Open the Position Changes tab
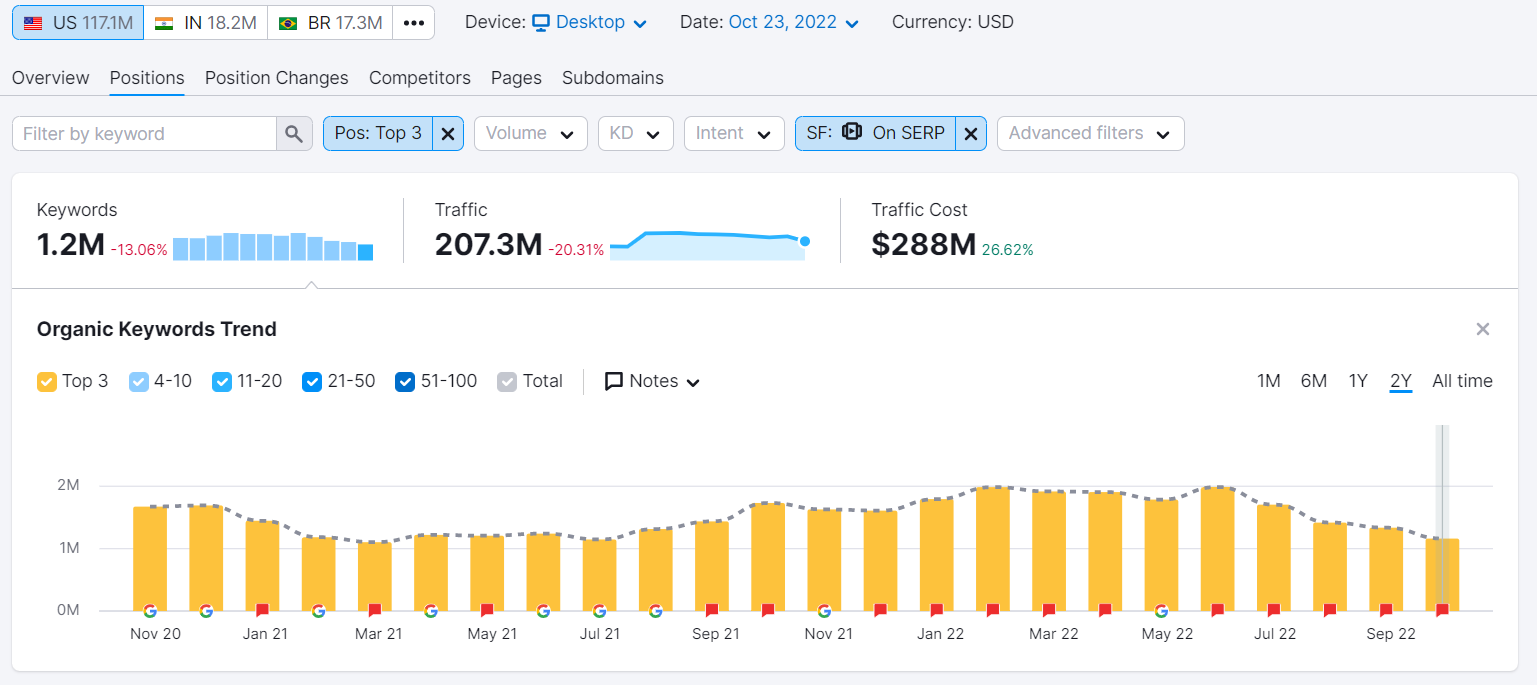Image resolution: width=1537 pixels, height=685 pixels. pyautogui.click(x=276, y=78)
